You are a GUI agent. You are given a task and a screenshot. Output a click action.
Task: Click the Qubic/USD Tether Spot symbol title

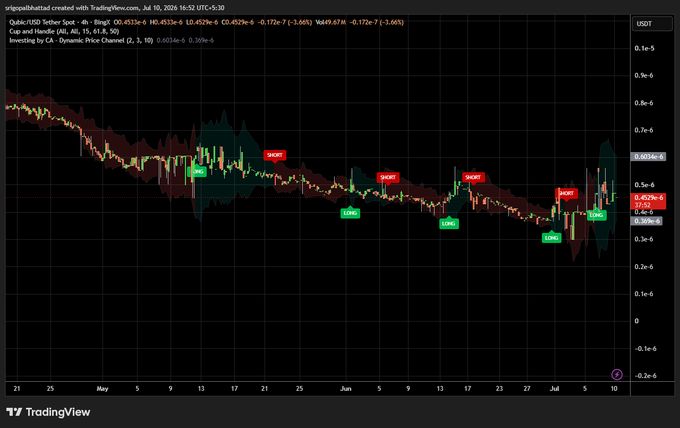pos(59,22)
